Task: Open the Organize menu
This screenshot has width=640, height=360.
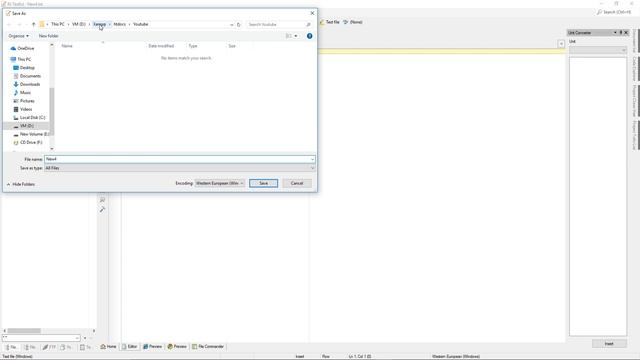Action: point(18,36)
